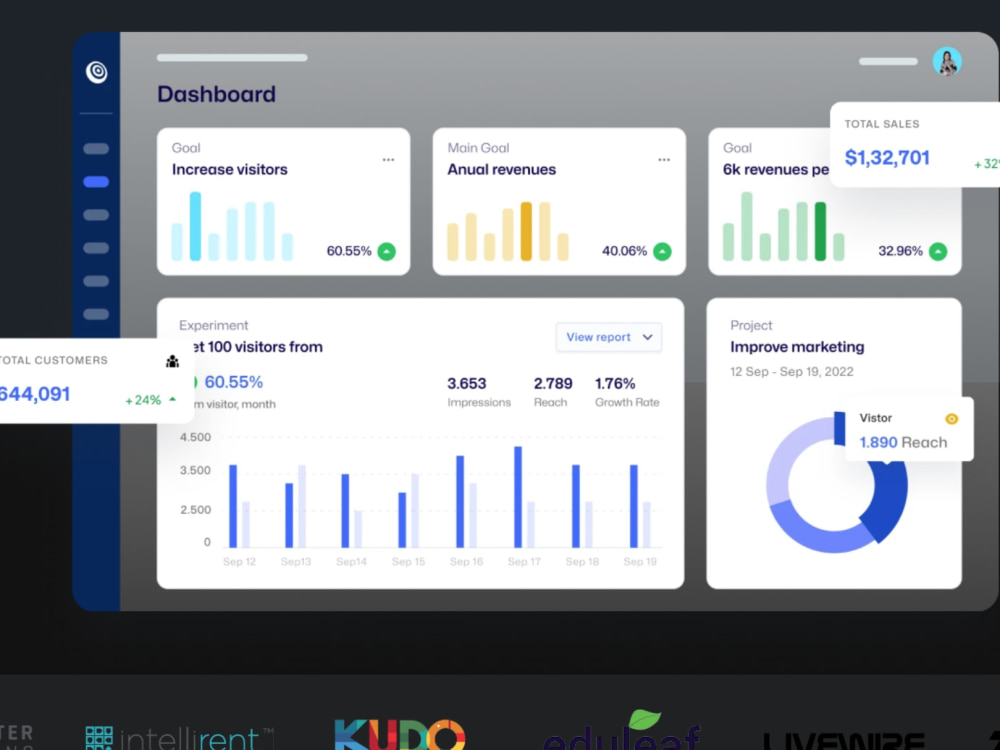Image resolution: width=1000 pixels, height=750 pixels.
Task: Click the KUDO logo
Action: pos(400,734)
